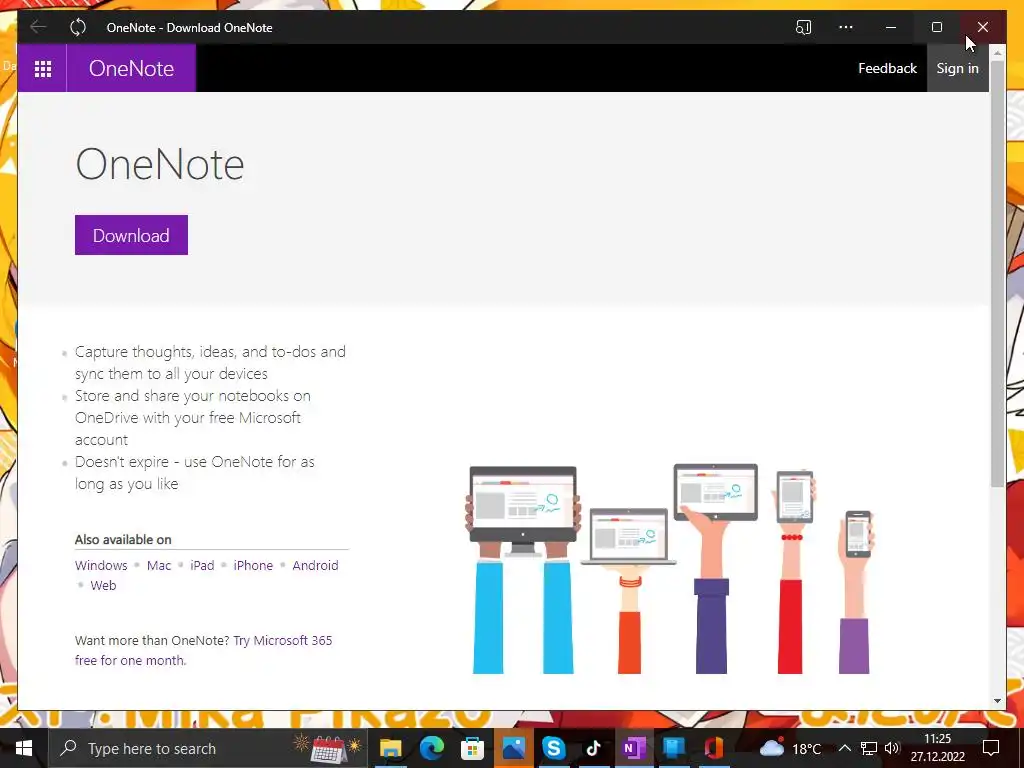Open the Windows download link
Image resolution: width=1024 pixels, height=768 pixels.
pos(101,566)
